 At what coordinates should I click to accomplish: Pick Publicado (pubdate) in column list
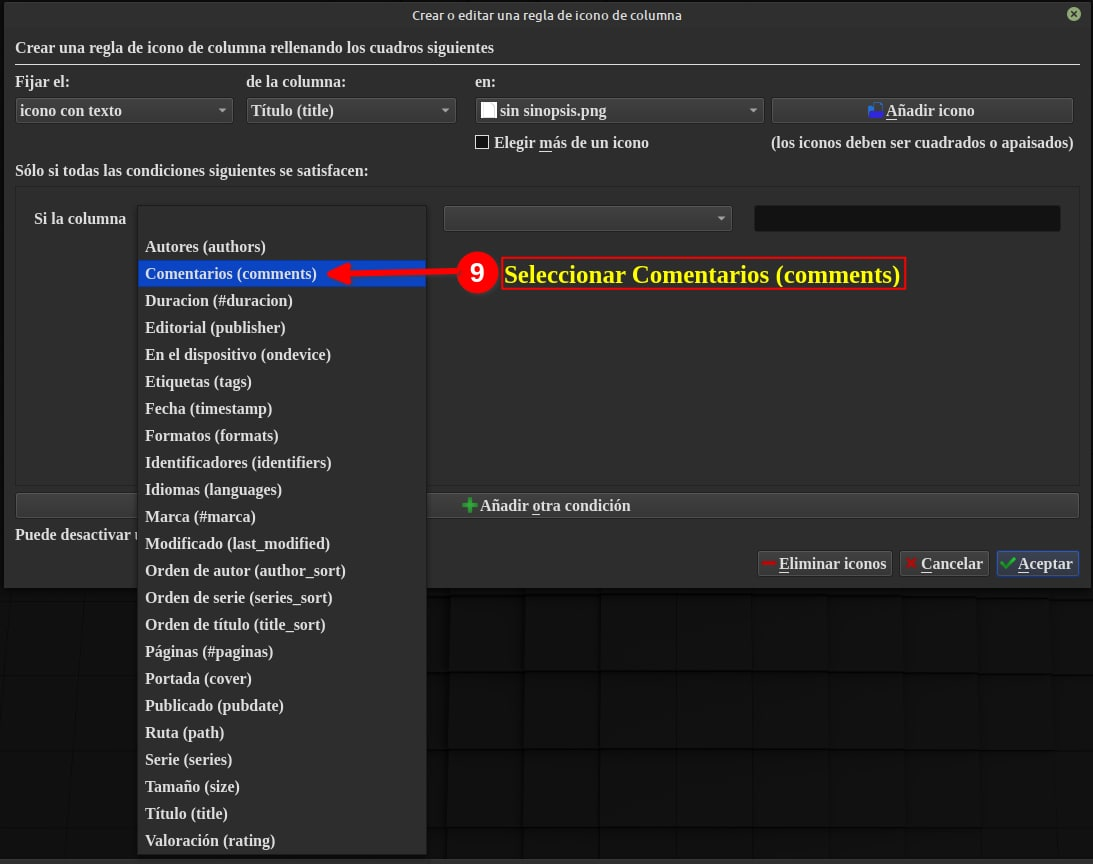click(214, 705)
